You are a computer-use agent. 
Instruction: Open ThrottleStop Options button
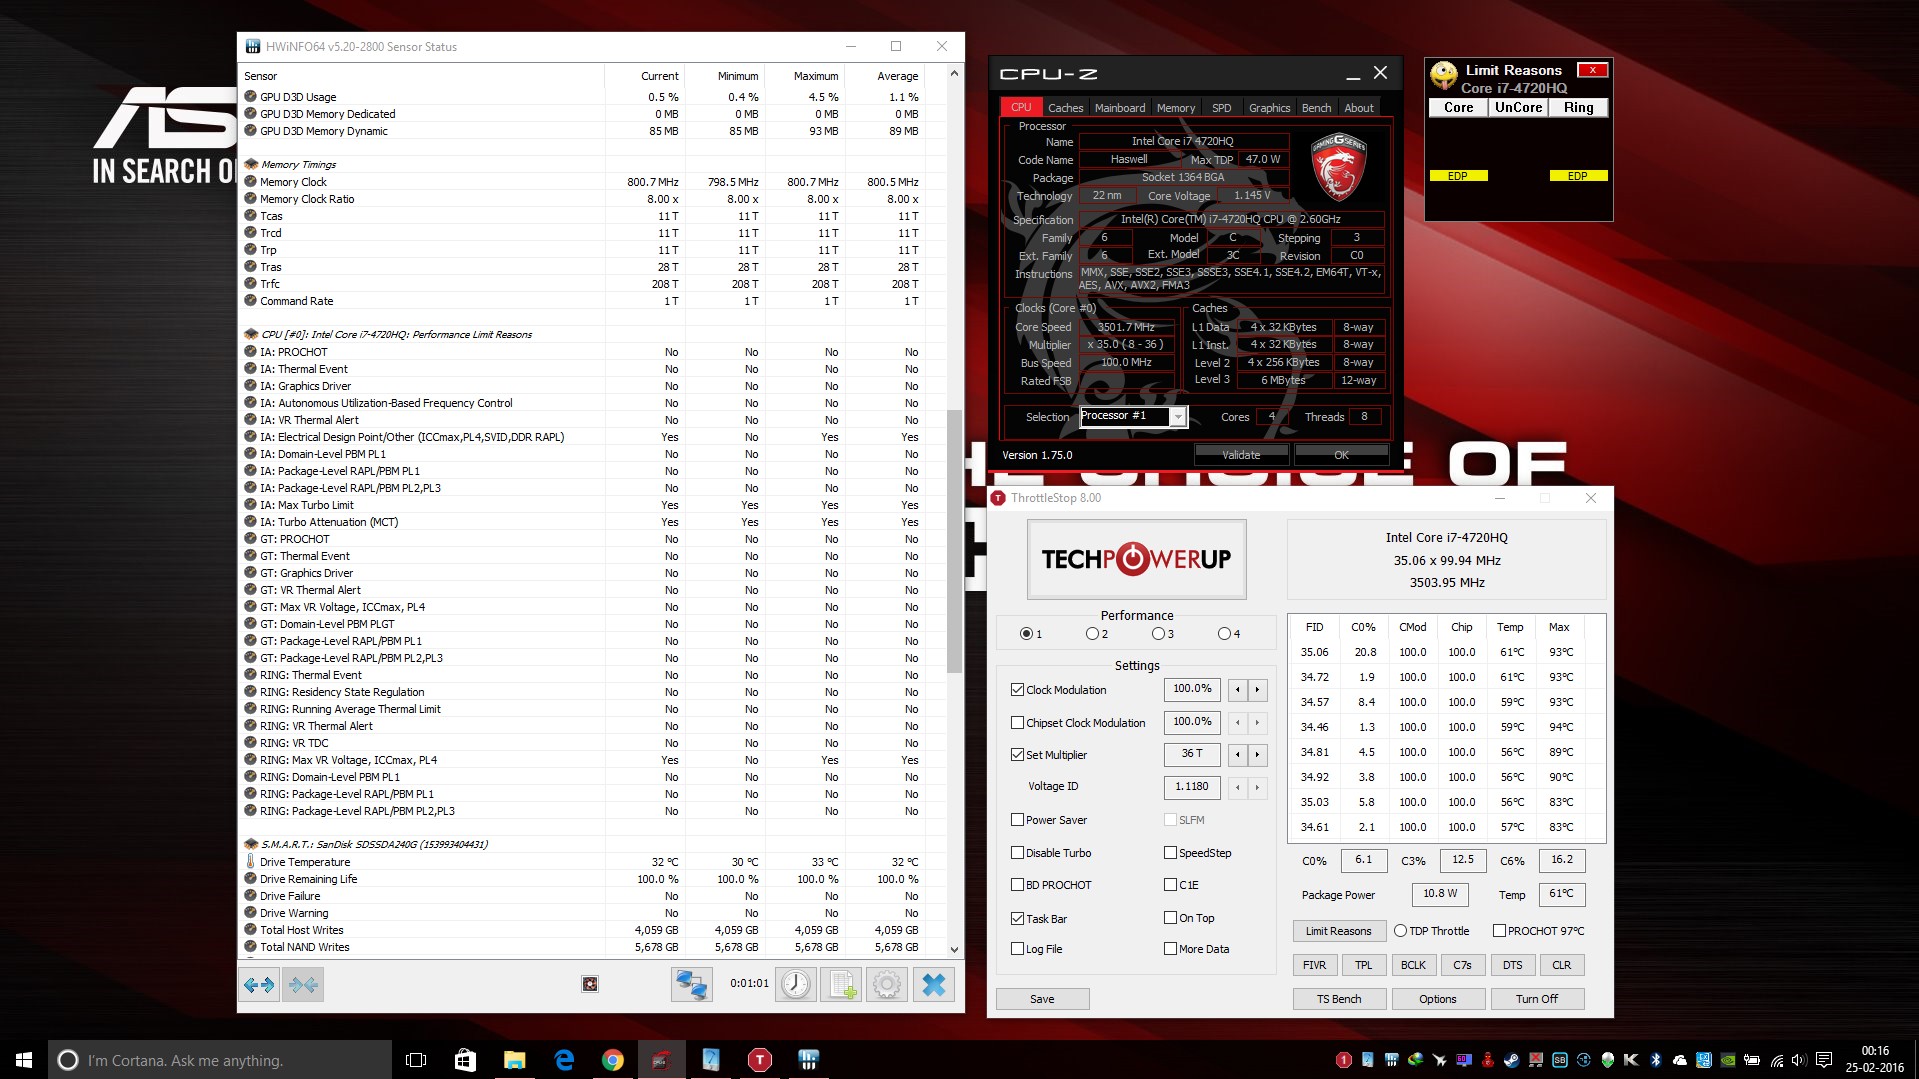point(1437,999)
